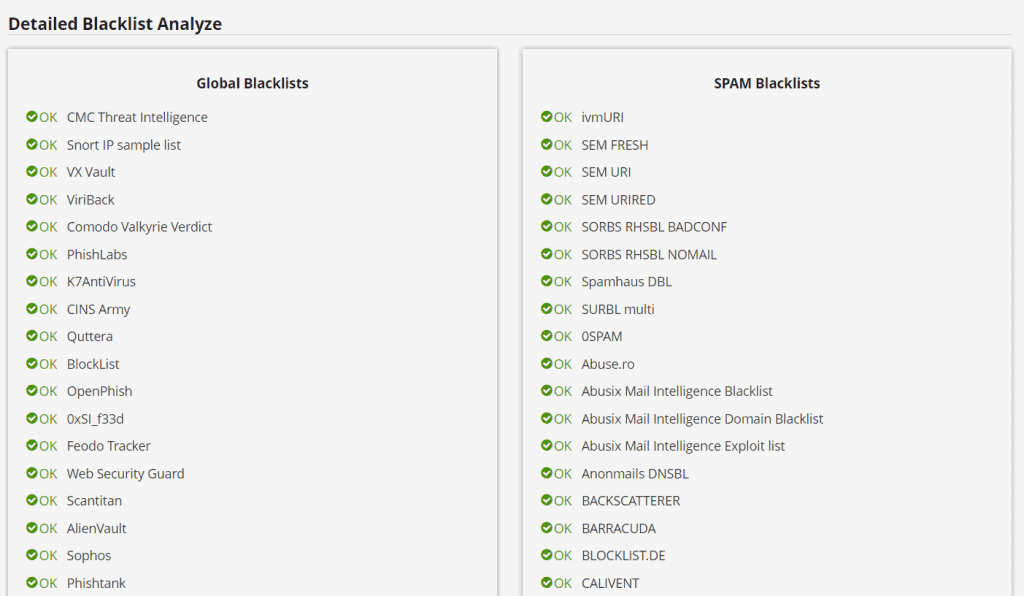Click the SPAM Blacklists heading
The height and width of the screenshot is (596, 1024).
(767, 84)
